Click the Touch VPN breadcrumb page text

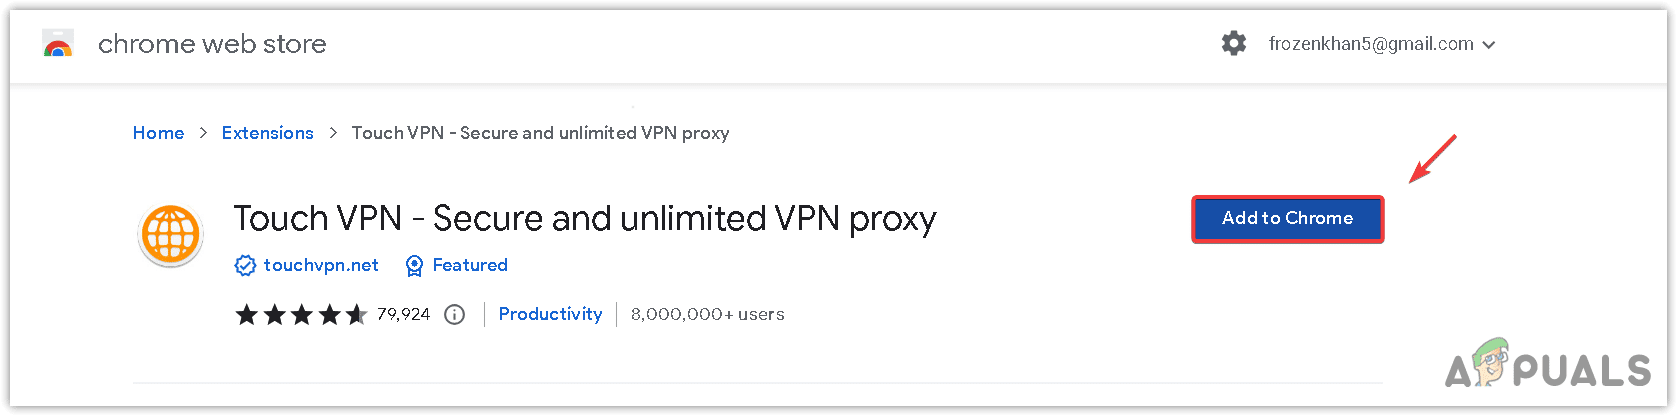[540, 133]
